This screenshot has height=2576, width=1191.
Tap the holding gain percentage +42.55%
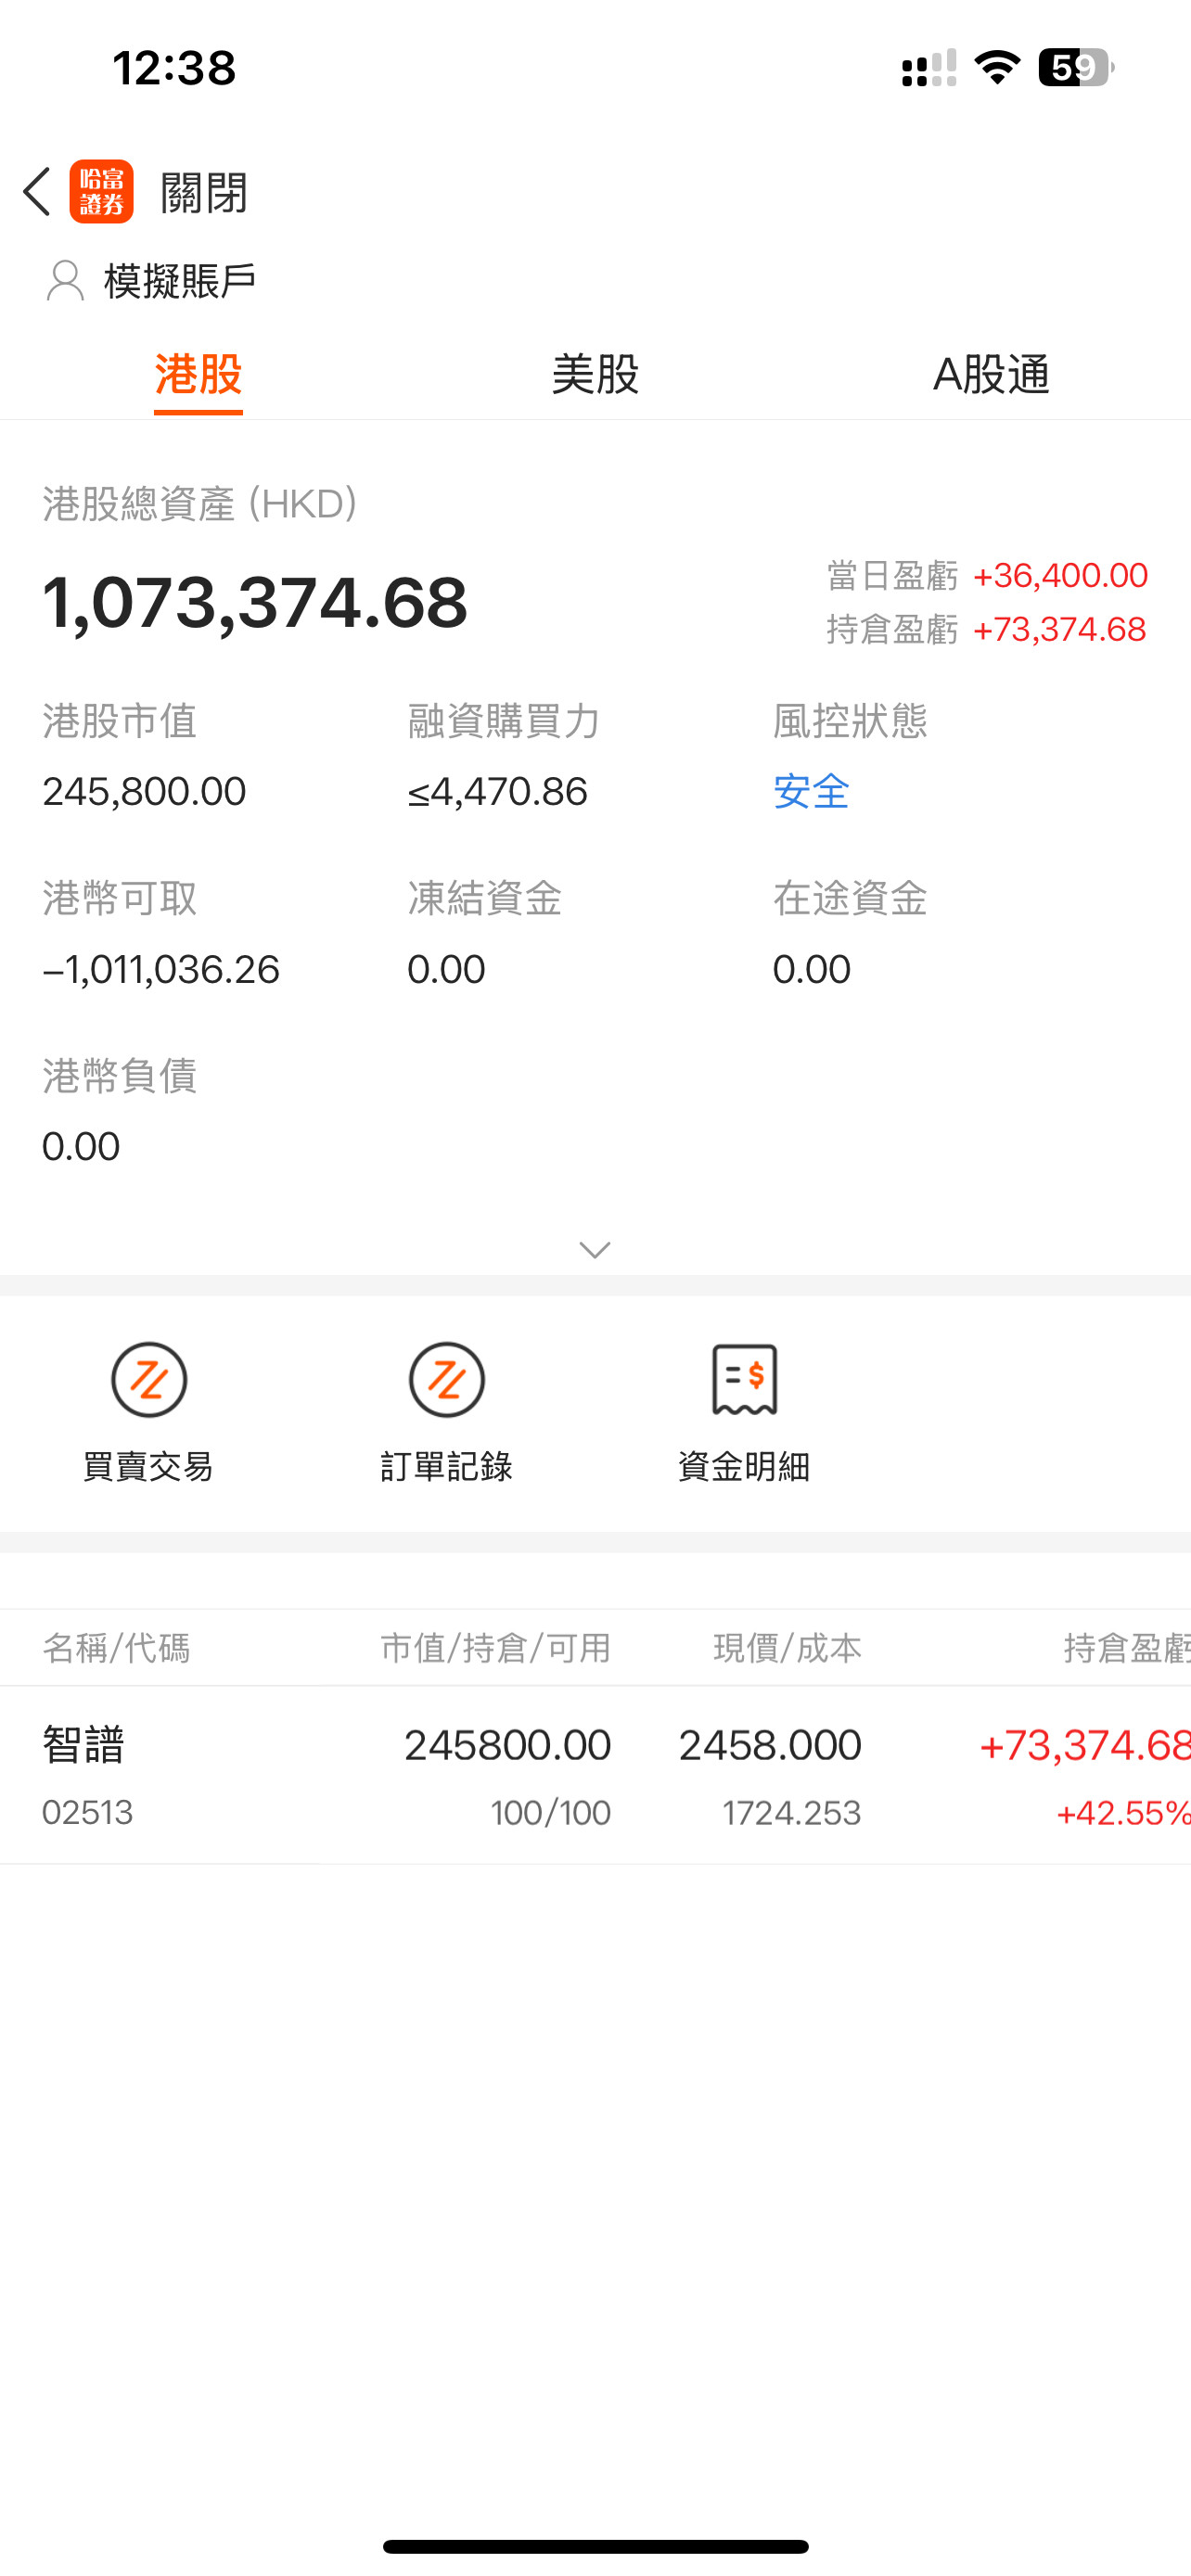[1123, 1812]
